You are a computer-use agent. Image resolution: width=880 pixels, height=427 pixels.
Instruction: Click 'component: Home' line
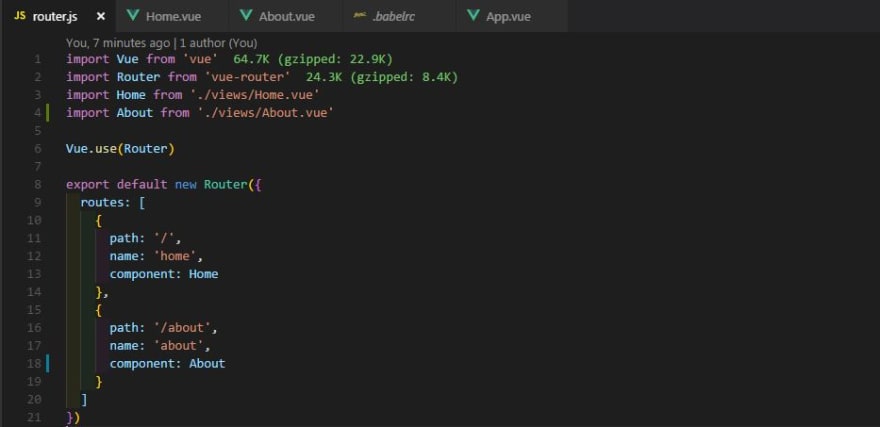pyautogui.click(x=164, y=274)
